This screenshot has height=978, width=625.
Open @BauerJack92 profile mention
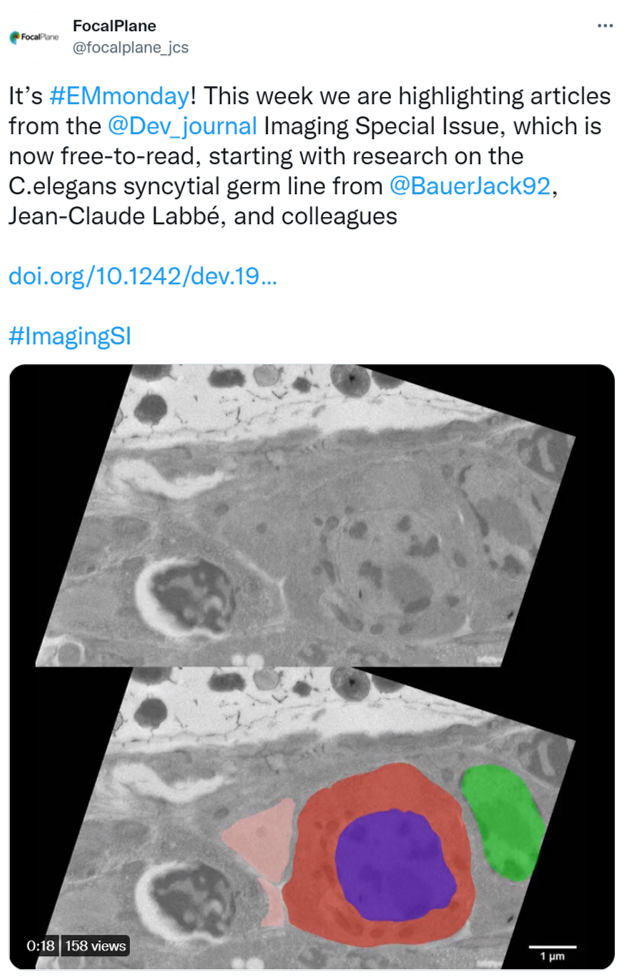470,186
